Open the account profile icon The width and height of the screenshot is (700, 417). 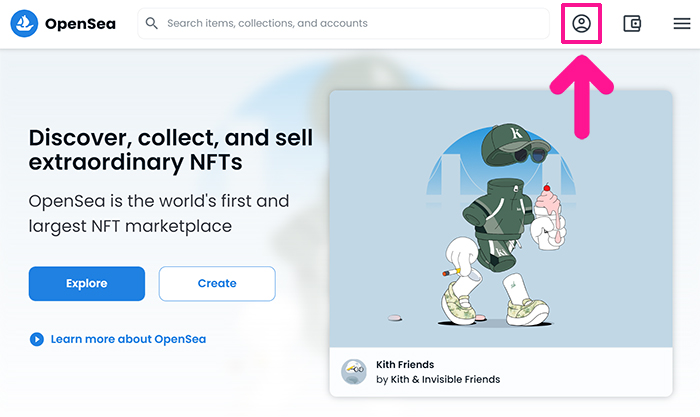coord(581,23)
